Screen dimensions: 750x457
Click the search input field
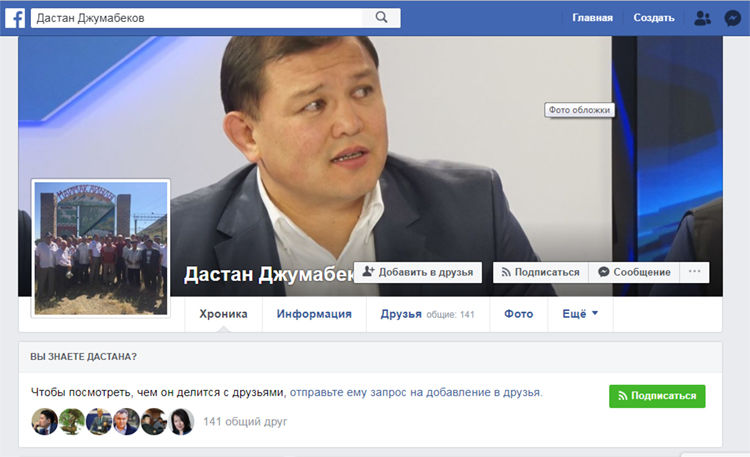(200, 18)
